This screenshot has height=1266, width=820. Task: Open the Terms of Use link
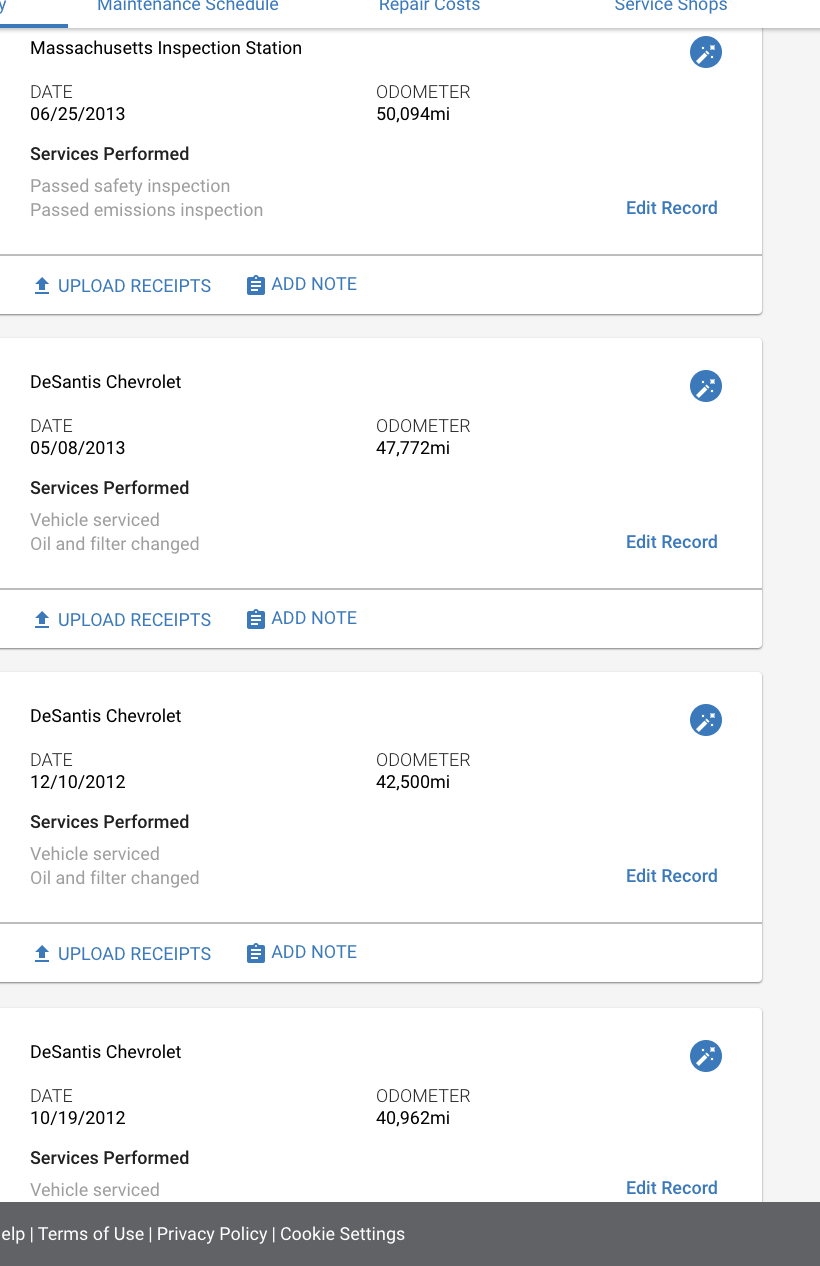pos(91,1234)
